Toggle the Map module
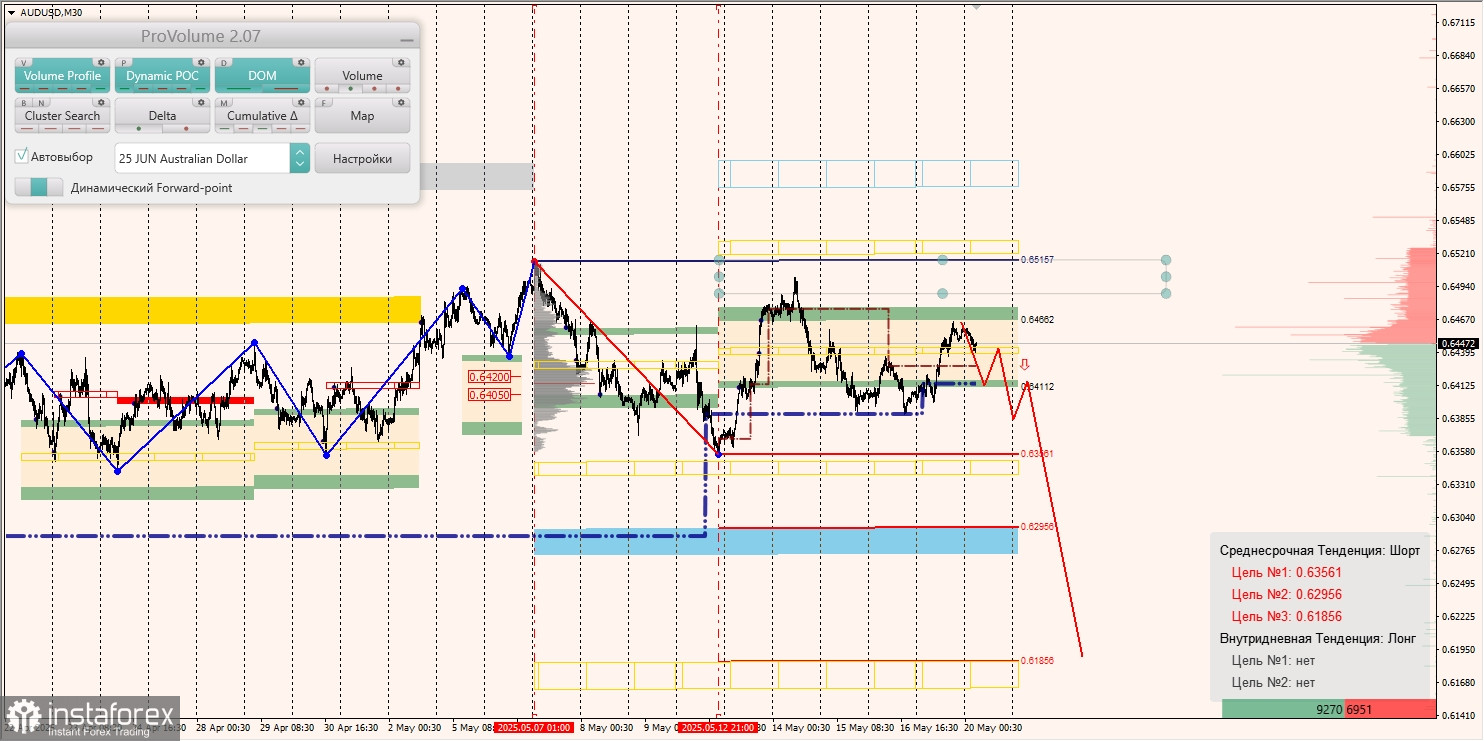This screenshot has height=741, width=1484. (x=362, y=116)
